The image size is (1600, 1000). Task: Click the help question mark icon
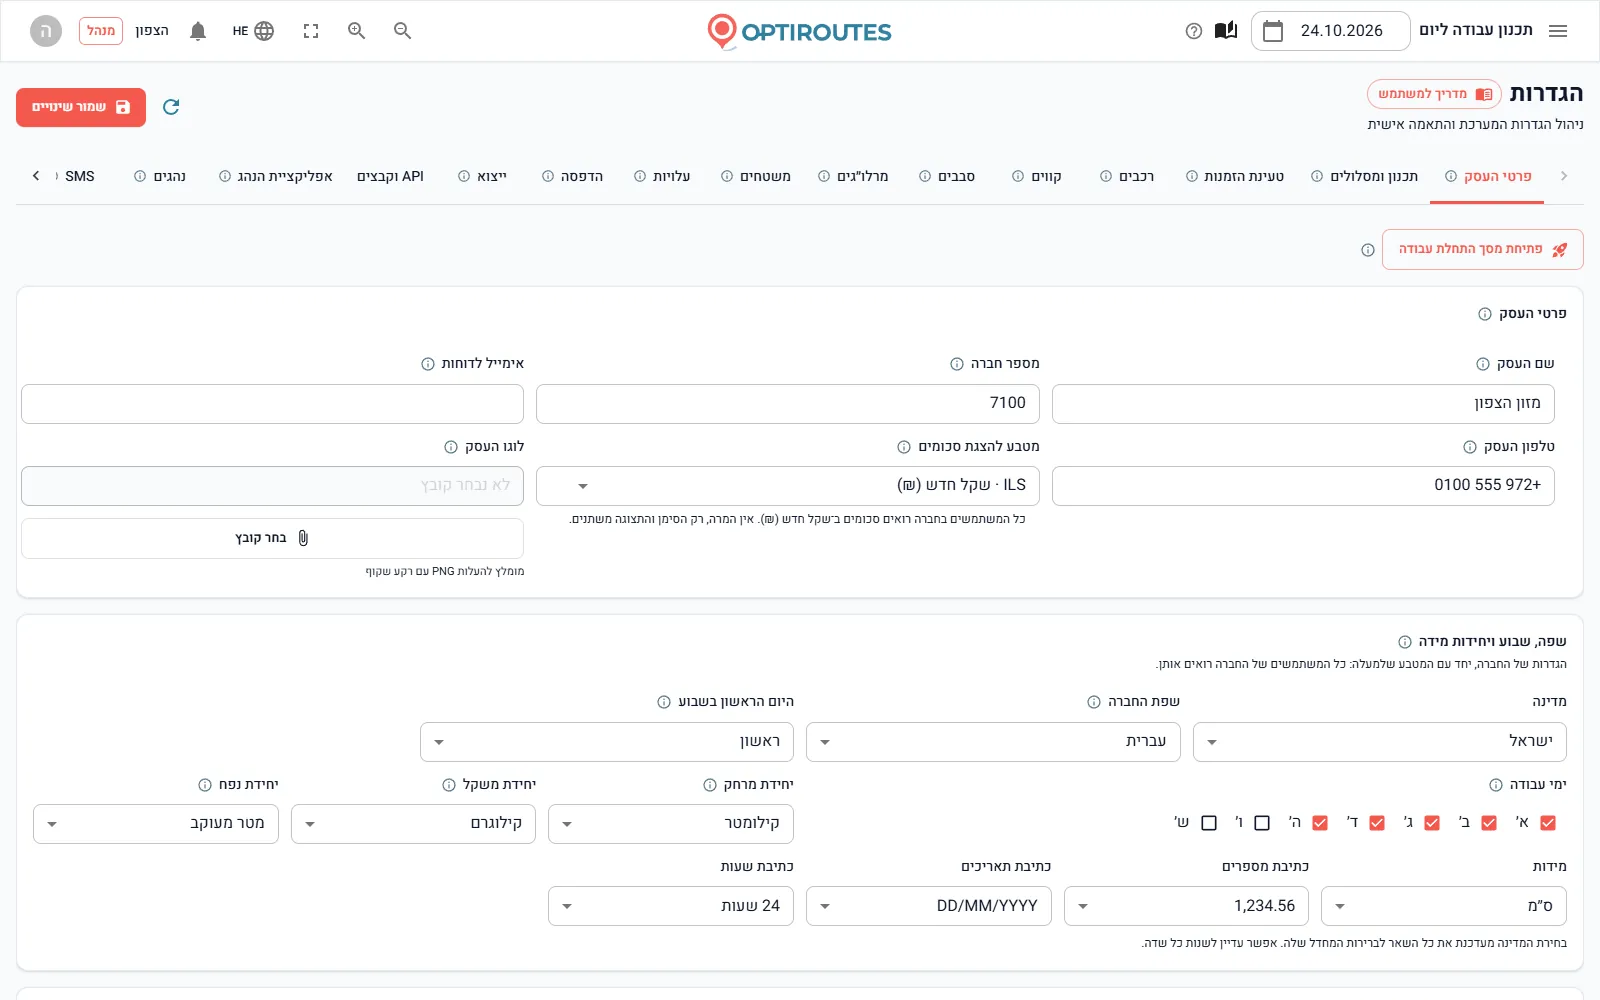tap(1193, 31)
